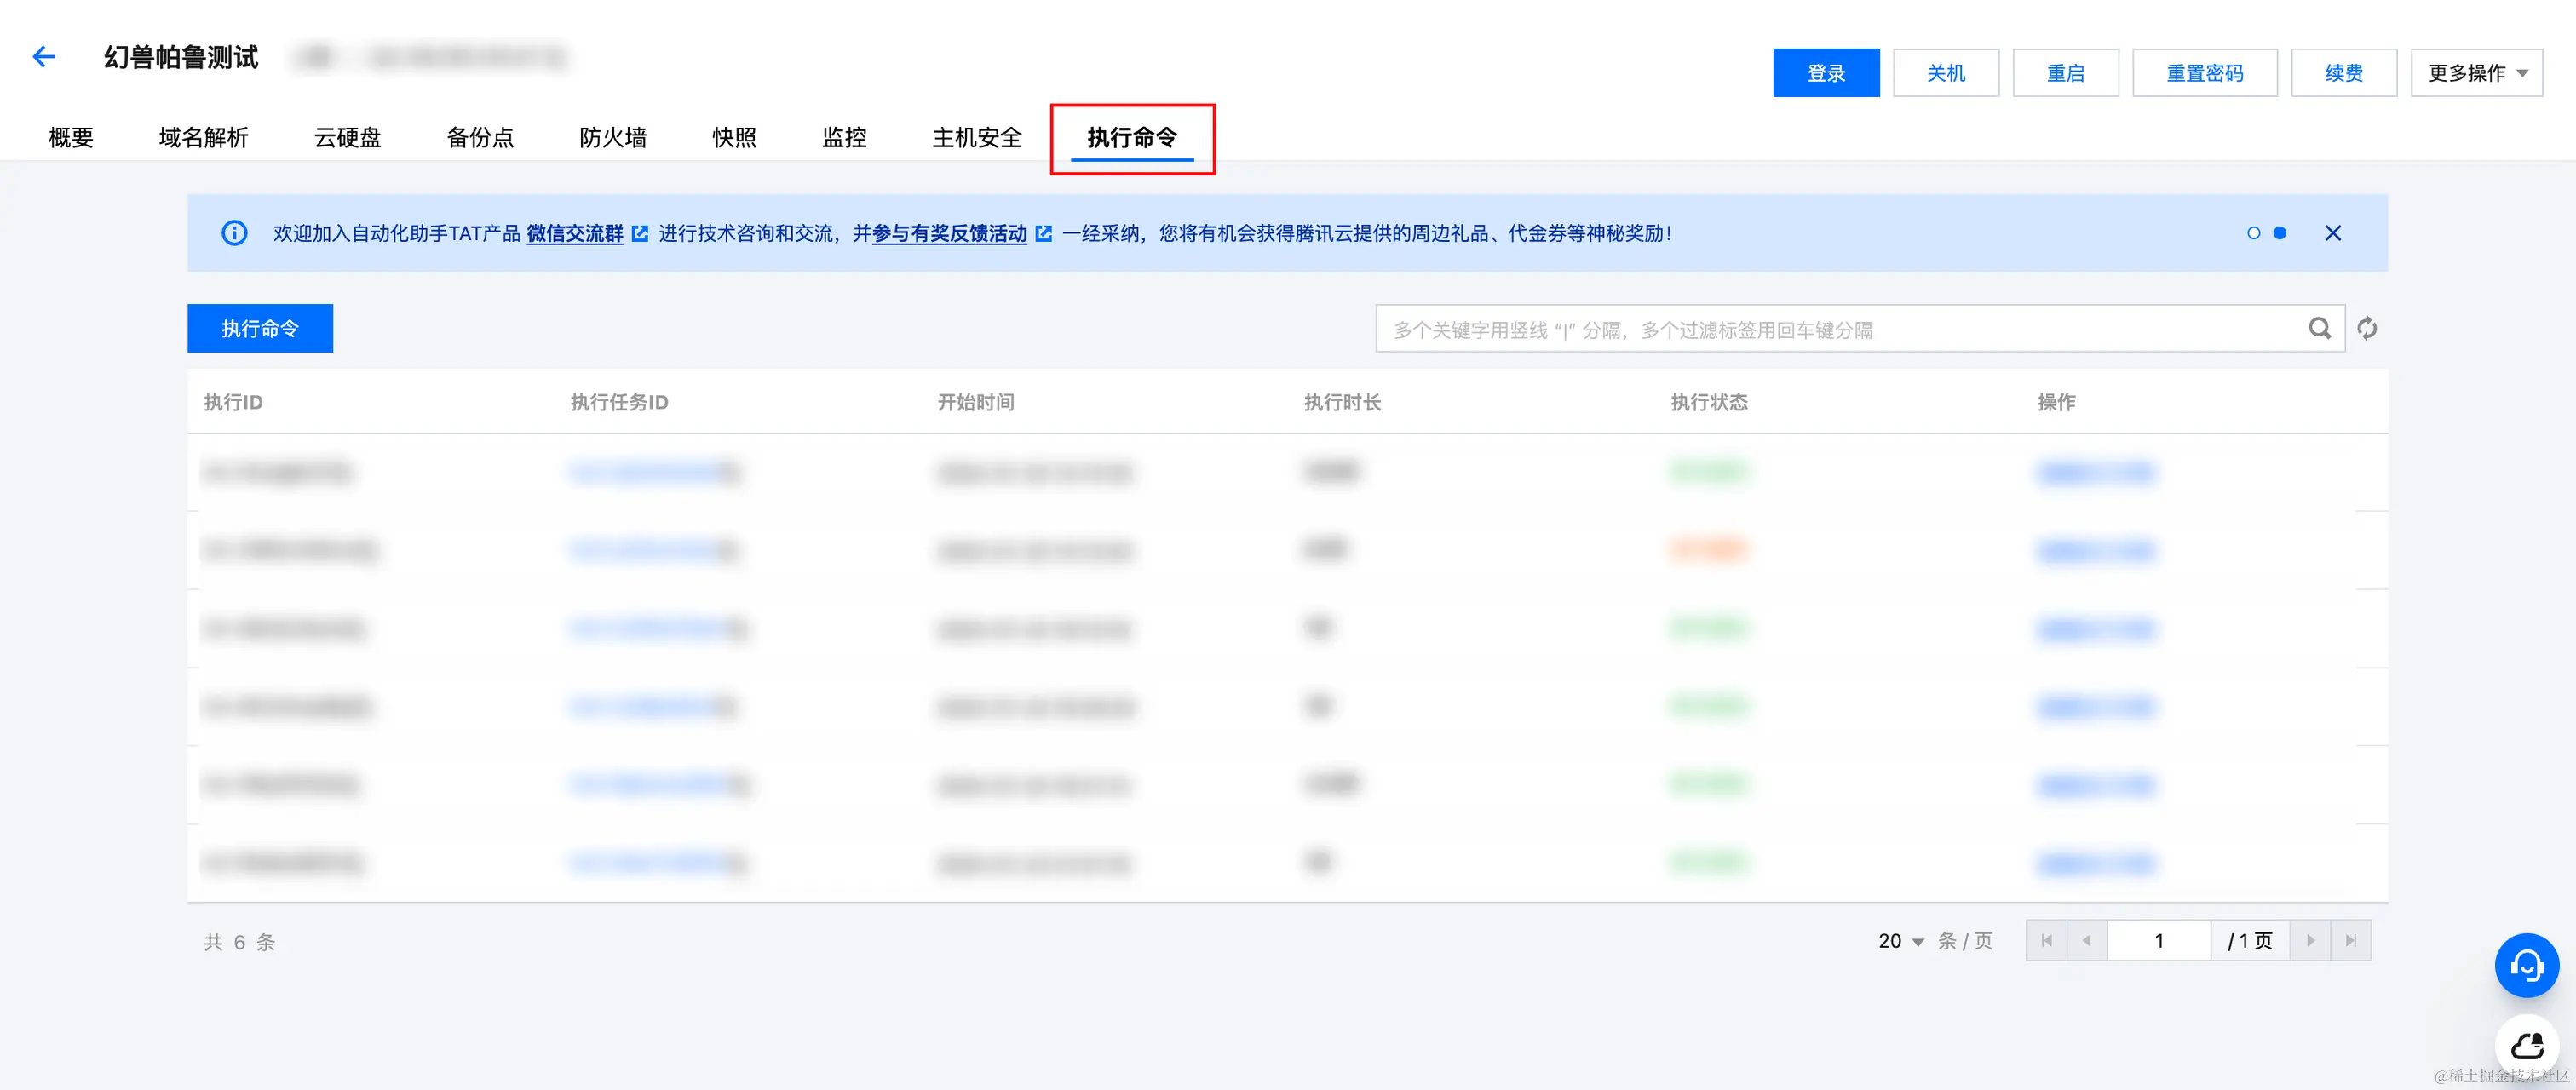Open the customer service headset chat
Image resolution: width=2576 pixels, height=1090 pixels.
click(x=2526, y=965)
